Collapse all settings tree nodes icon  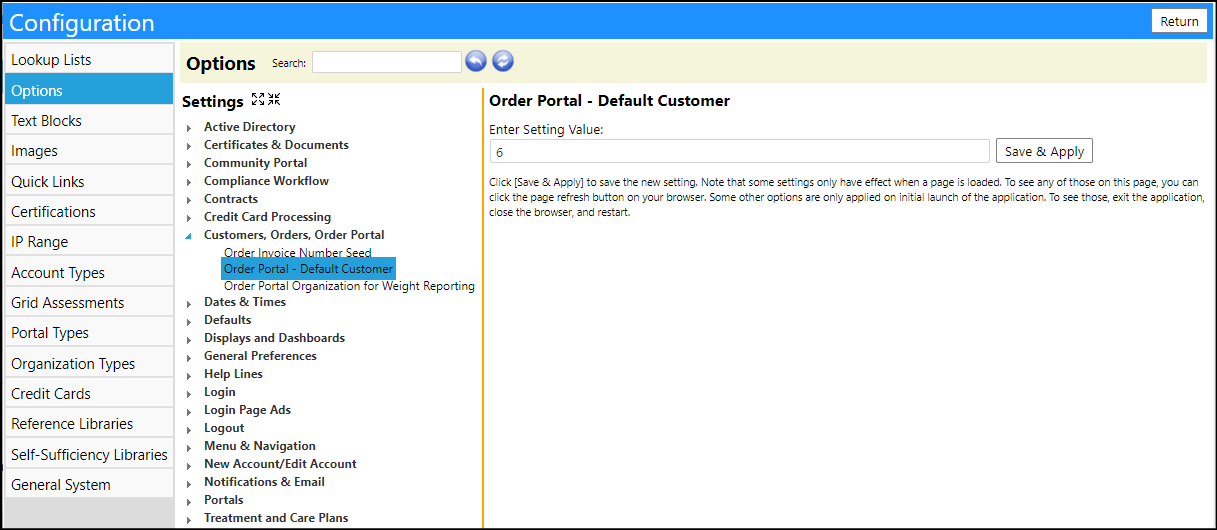click(274, 99)
